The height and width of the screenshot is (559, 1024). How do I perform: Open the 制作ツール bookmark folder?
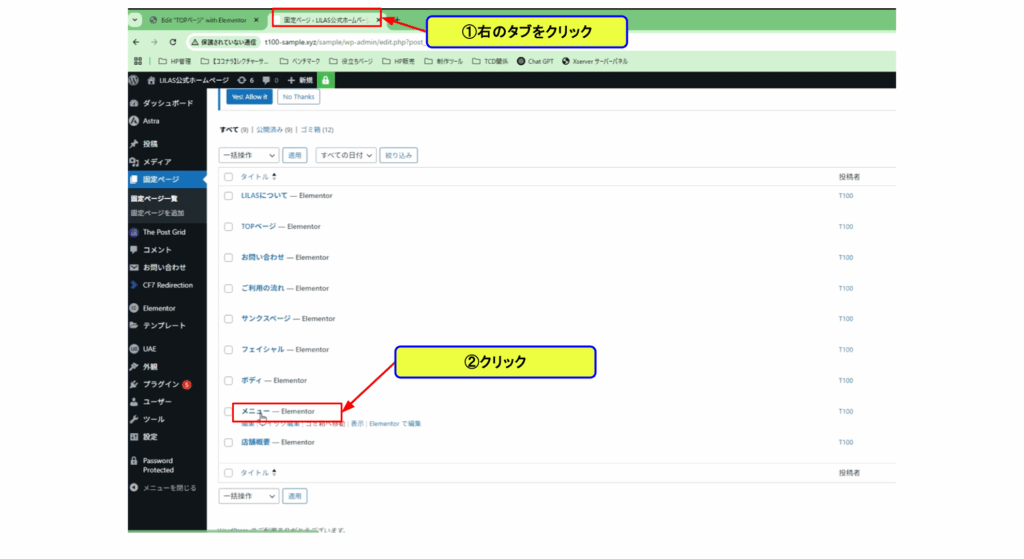coord(443,61)
